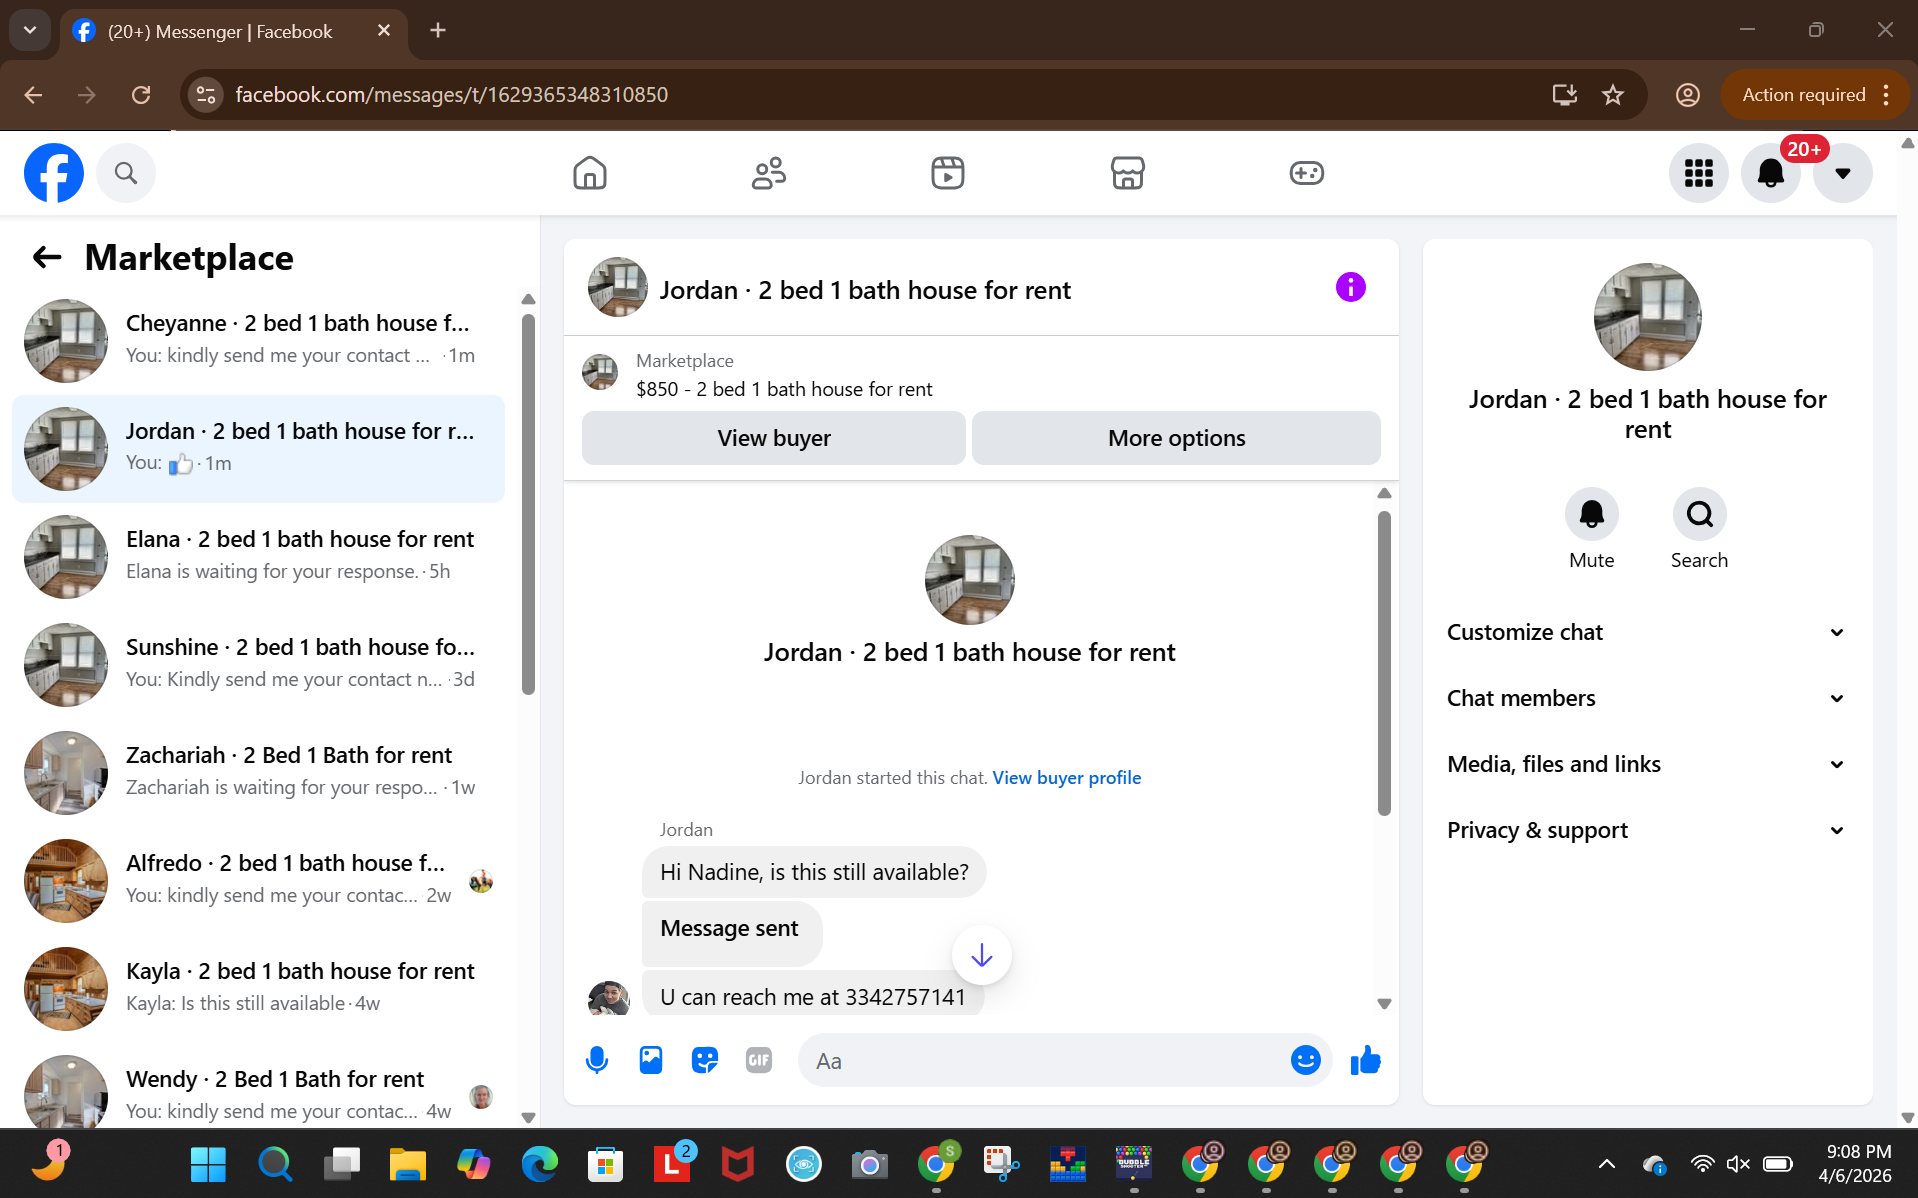The image size is (1918, 1198).
Task: Open the tab search dropdown arrow
Action: click(x=30, y=31)
